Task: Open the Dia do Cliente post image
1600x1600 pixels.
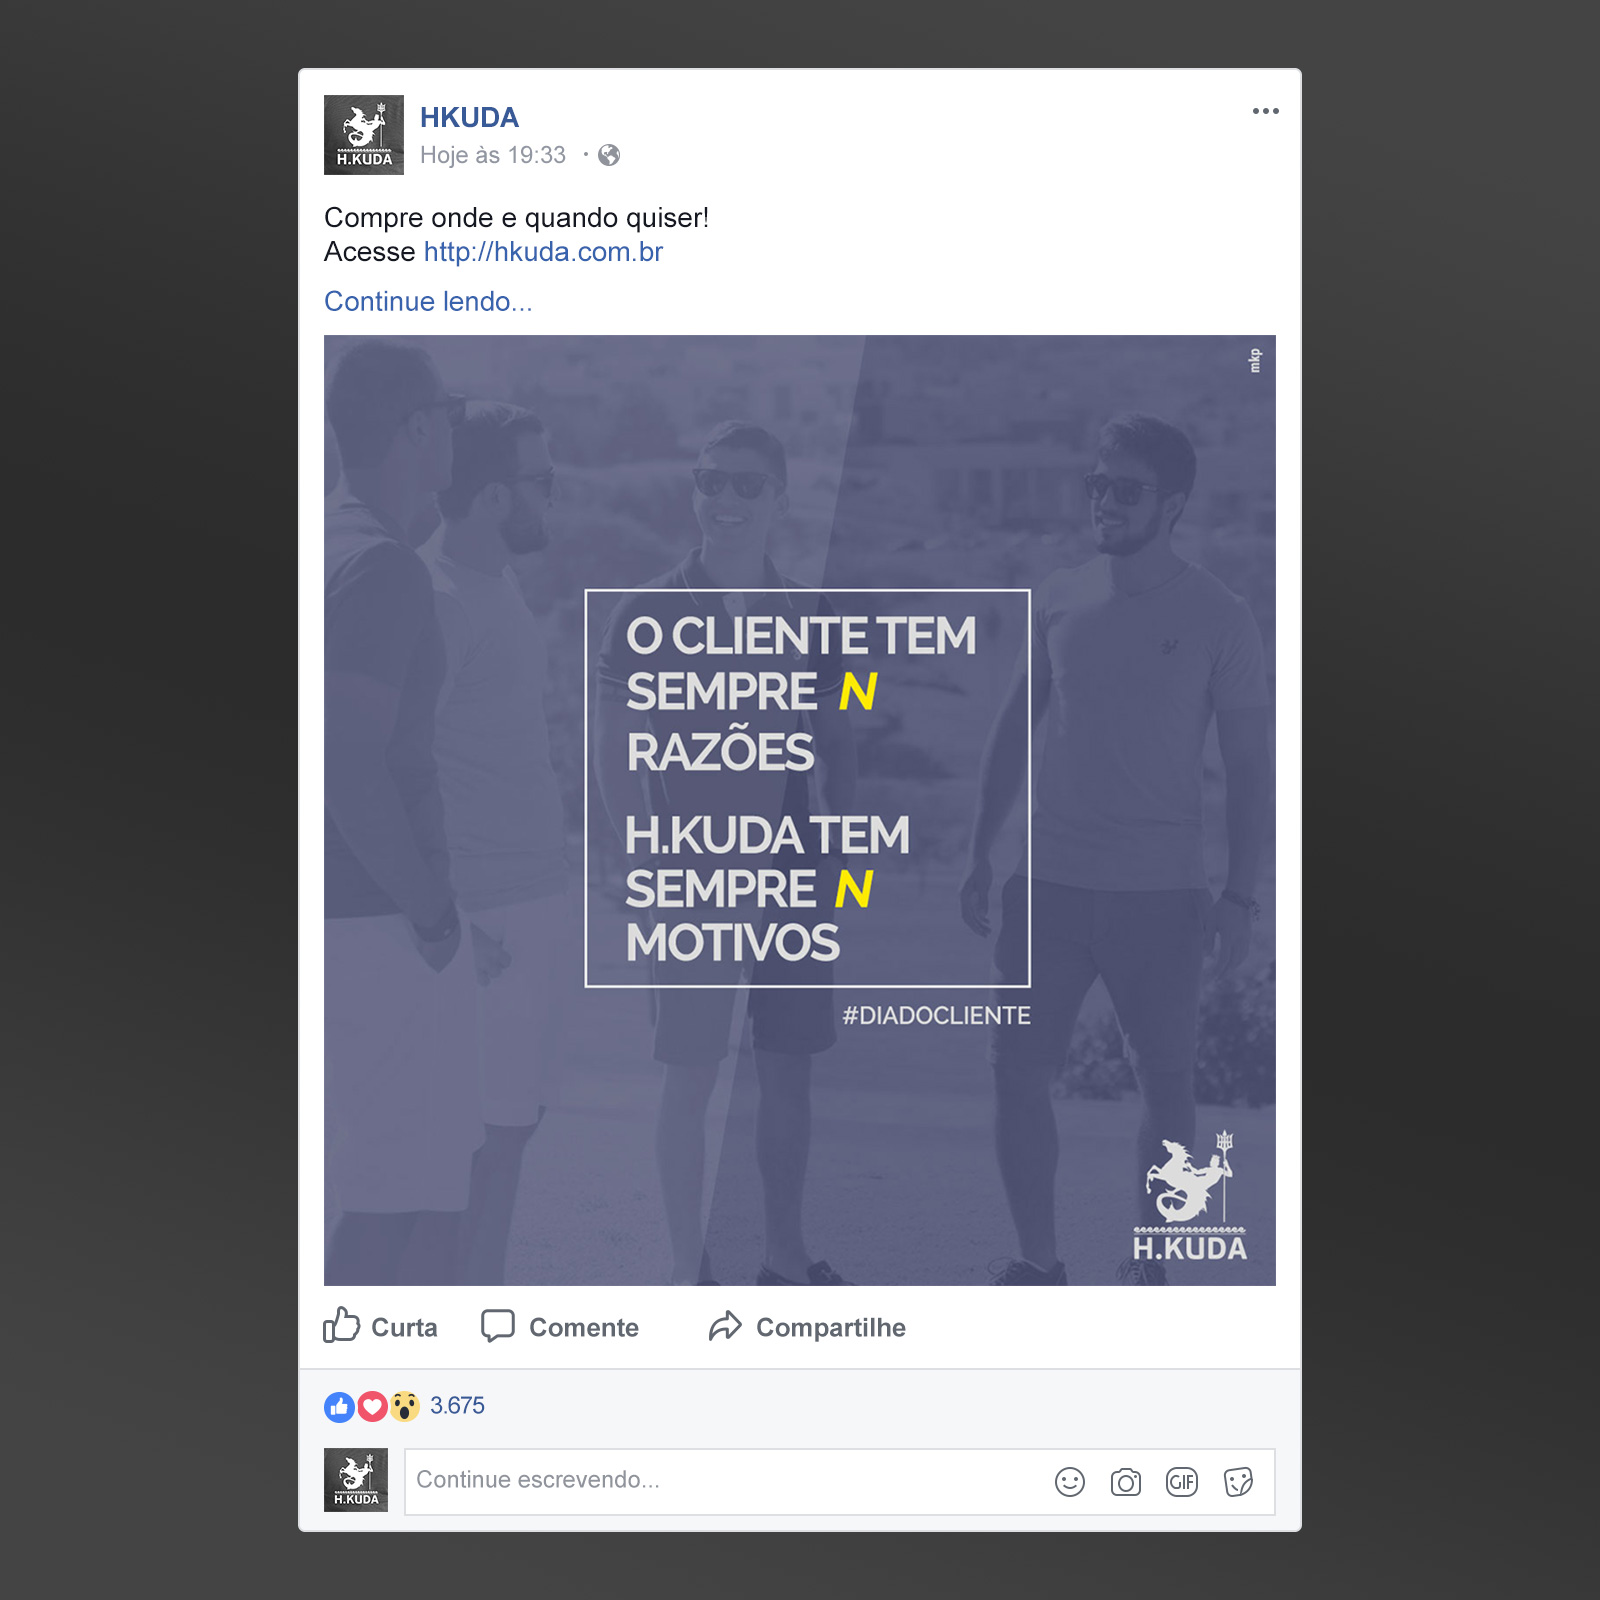Action: [800, 810]
